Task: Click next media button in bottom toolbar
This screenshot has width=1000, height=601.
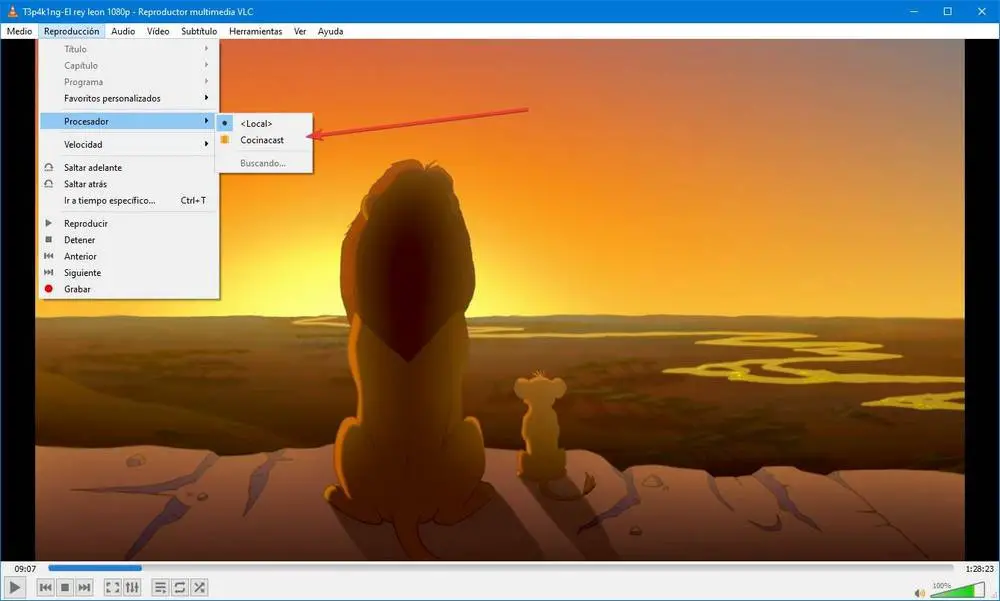Action: click(x=84, y=587)
